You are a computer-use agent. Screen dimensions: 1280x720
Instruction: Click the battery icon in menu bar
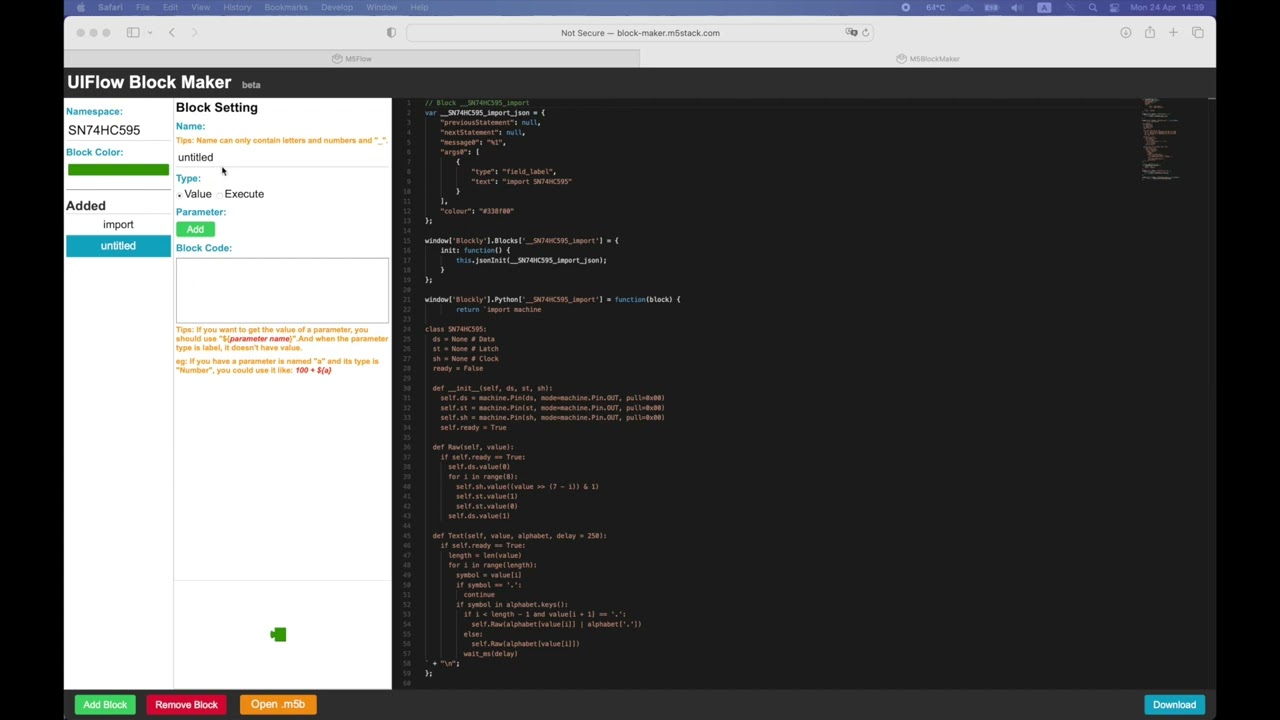point(991,7)
